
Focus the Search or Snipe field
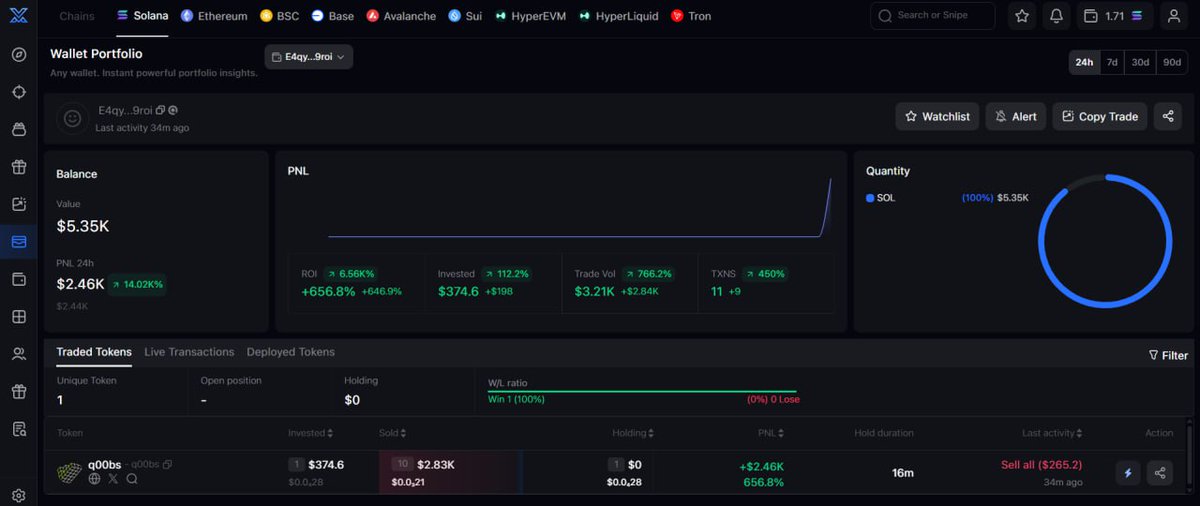(x=933, y=16)
